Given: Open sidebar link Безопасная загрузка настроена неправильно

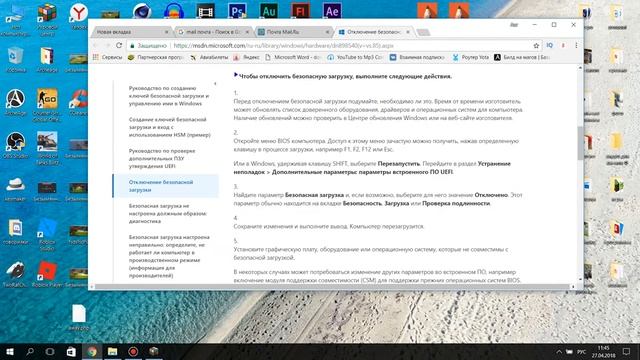Looking at the screenshot, I should [169, 256].
